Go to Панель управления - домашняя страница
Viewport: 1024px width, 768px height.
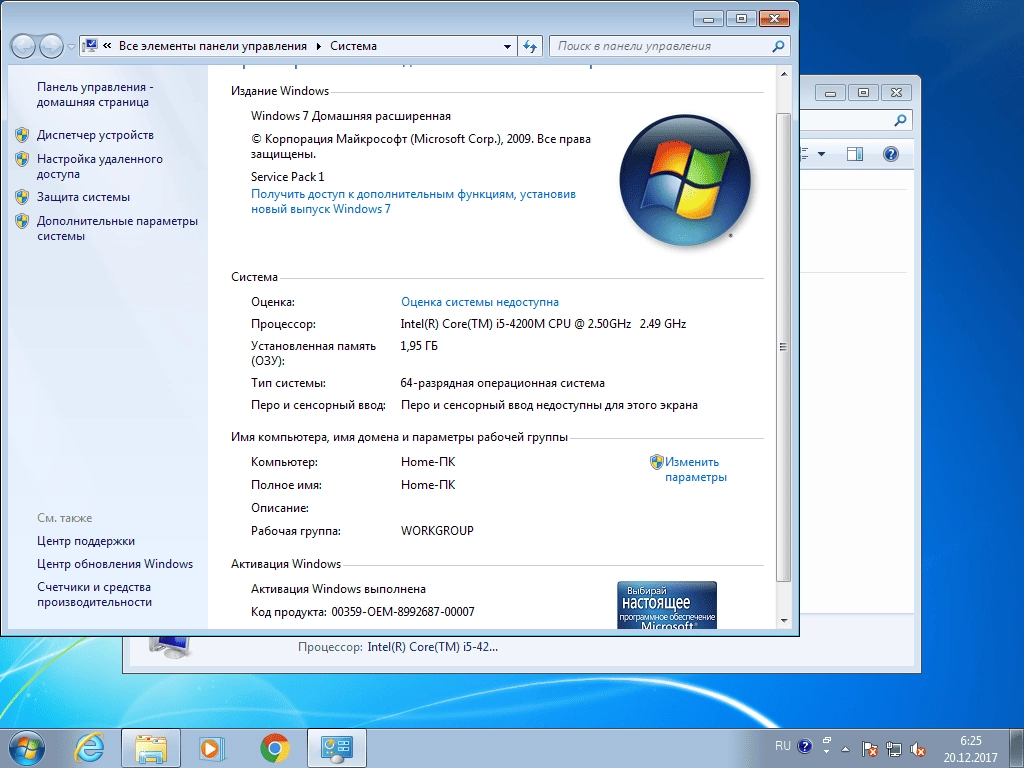click(x=95, y=95)
